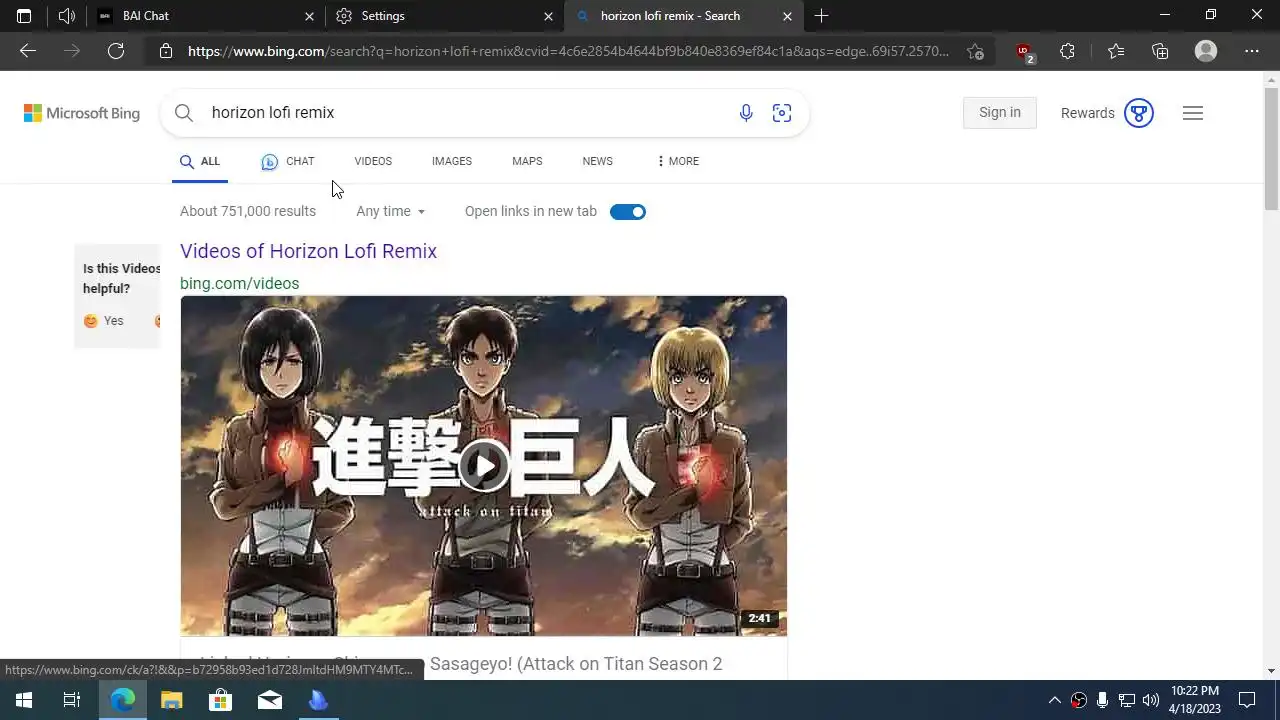Open Task View on the taskbar
The image size is (1280, 720).
72,700
